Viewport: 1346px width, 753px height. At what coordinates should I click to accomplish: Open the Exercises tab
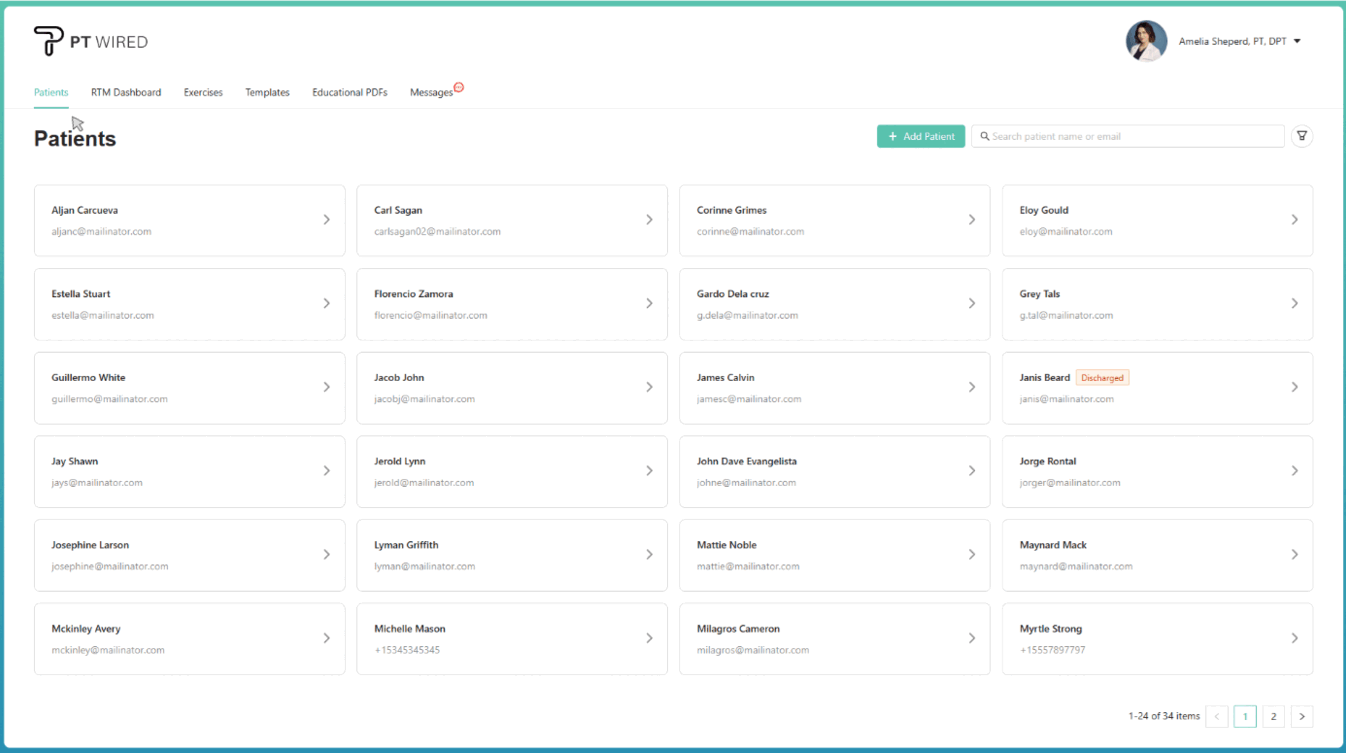203,92
